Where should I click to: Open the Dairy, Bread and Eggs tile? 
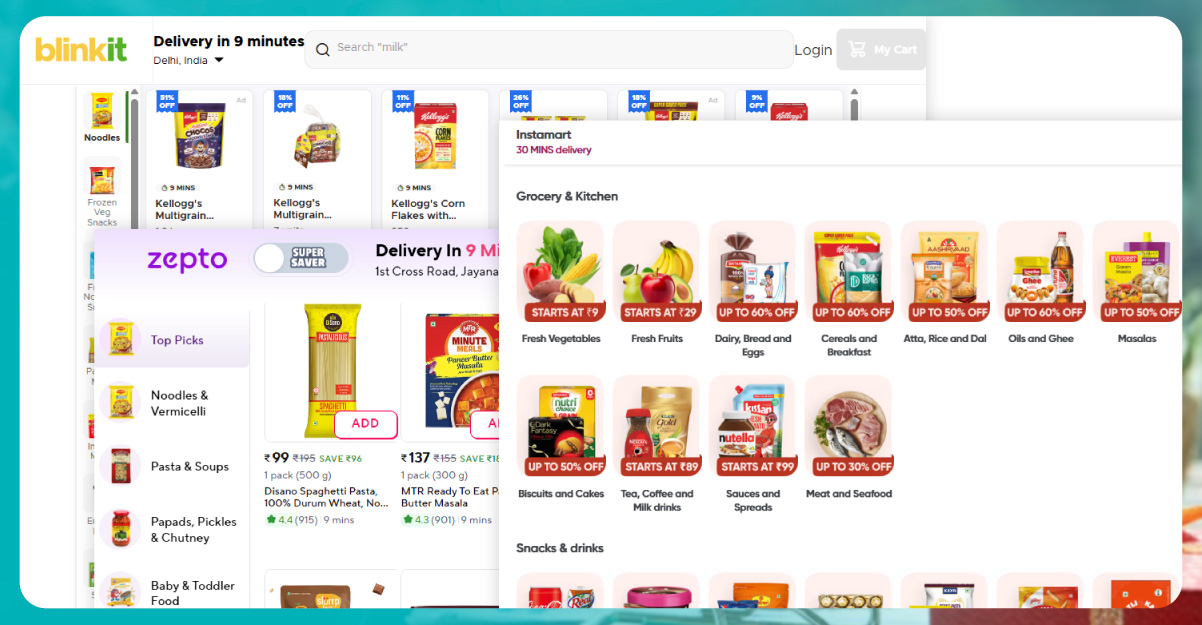[x=753, y=290]
